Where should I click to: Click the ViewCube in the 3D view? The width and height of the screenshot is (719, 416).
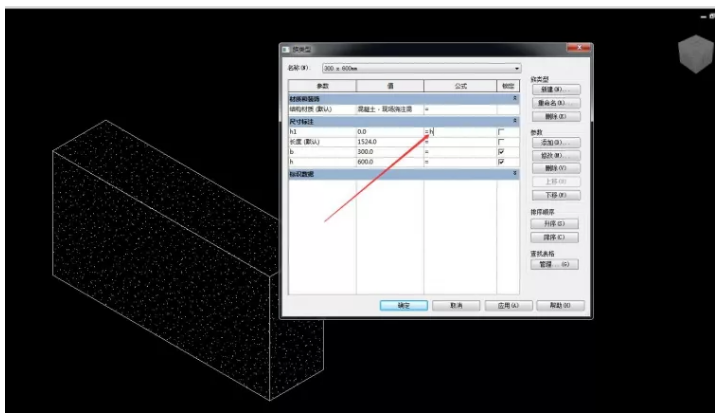click(x=696, y=54)
